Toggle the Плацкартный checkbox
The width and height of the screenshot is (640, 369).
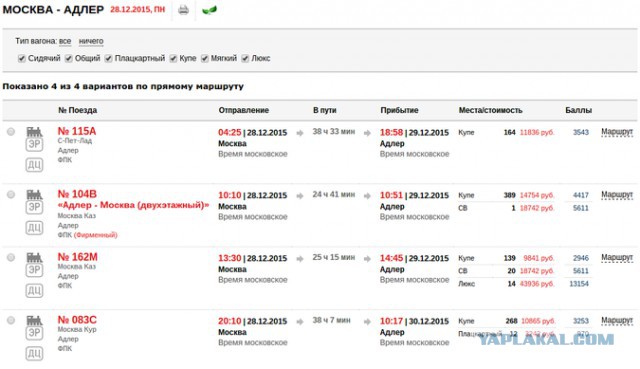108,58
